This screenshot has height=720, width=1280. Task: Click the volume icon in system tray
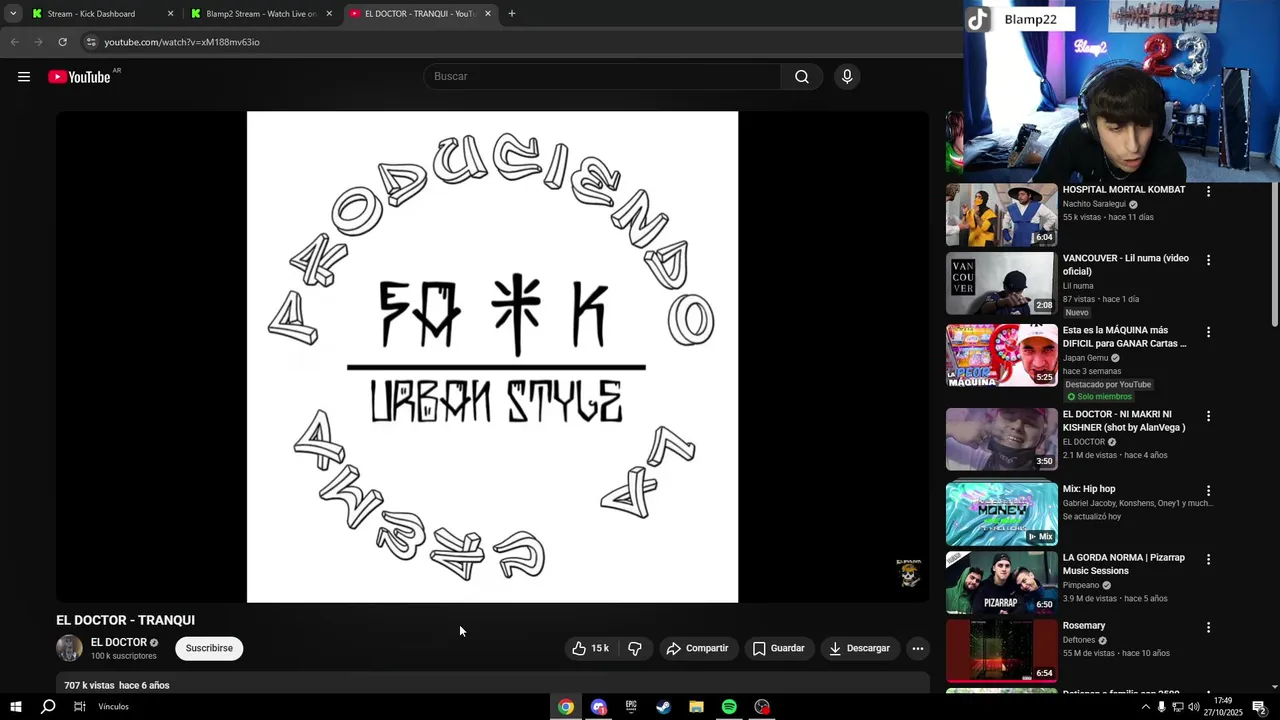pyautogui.click(x=1193, y=707)
